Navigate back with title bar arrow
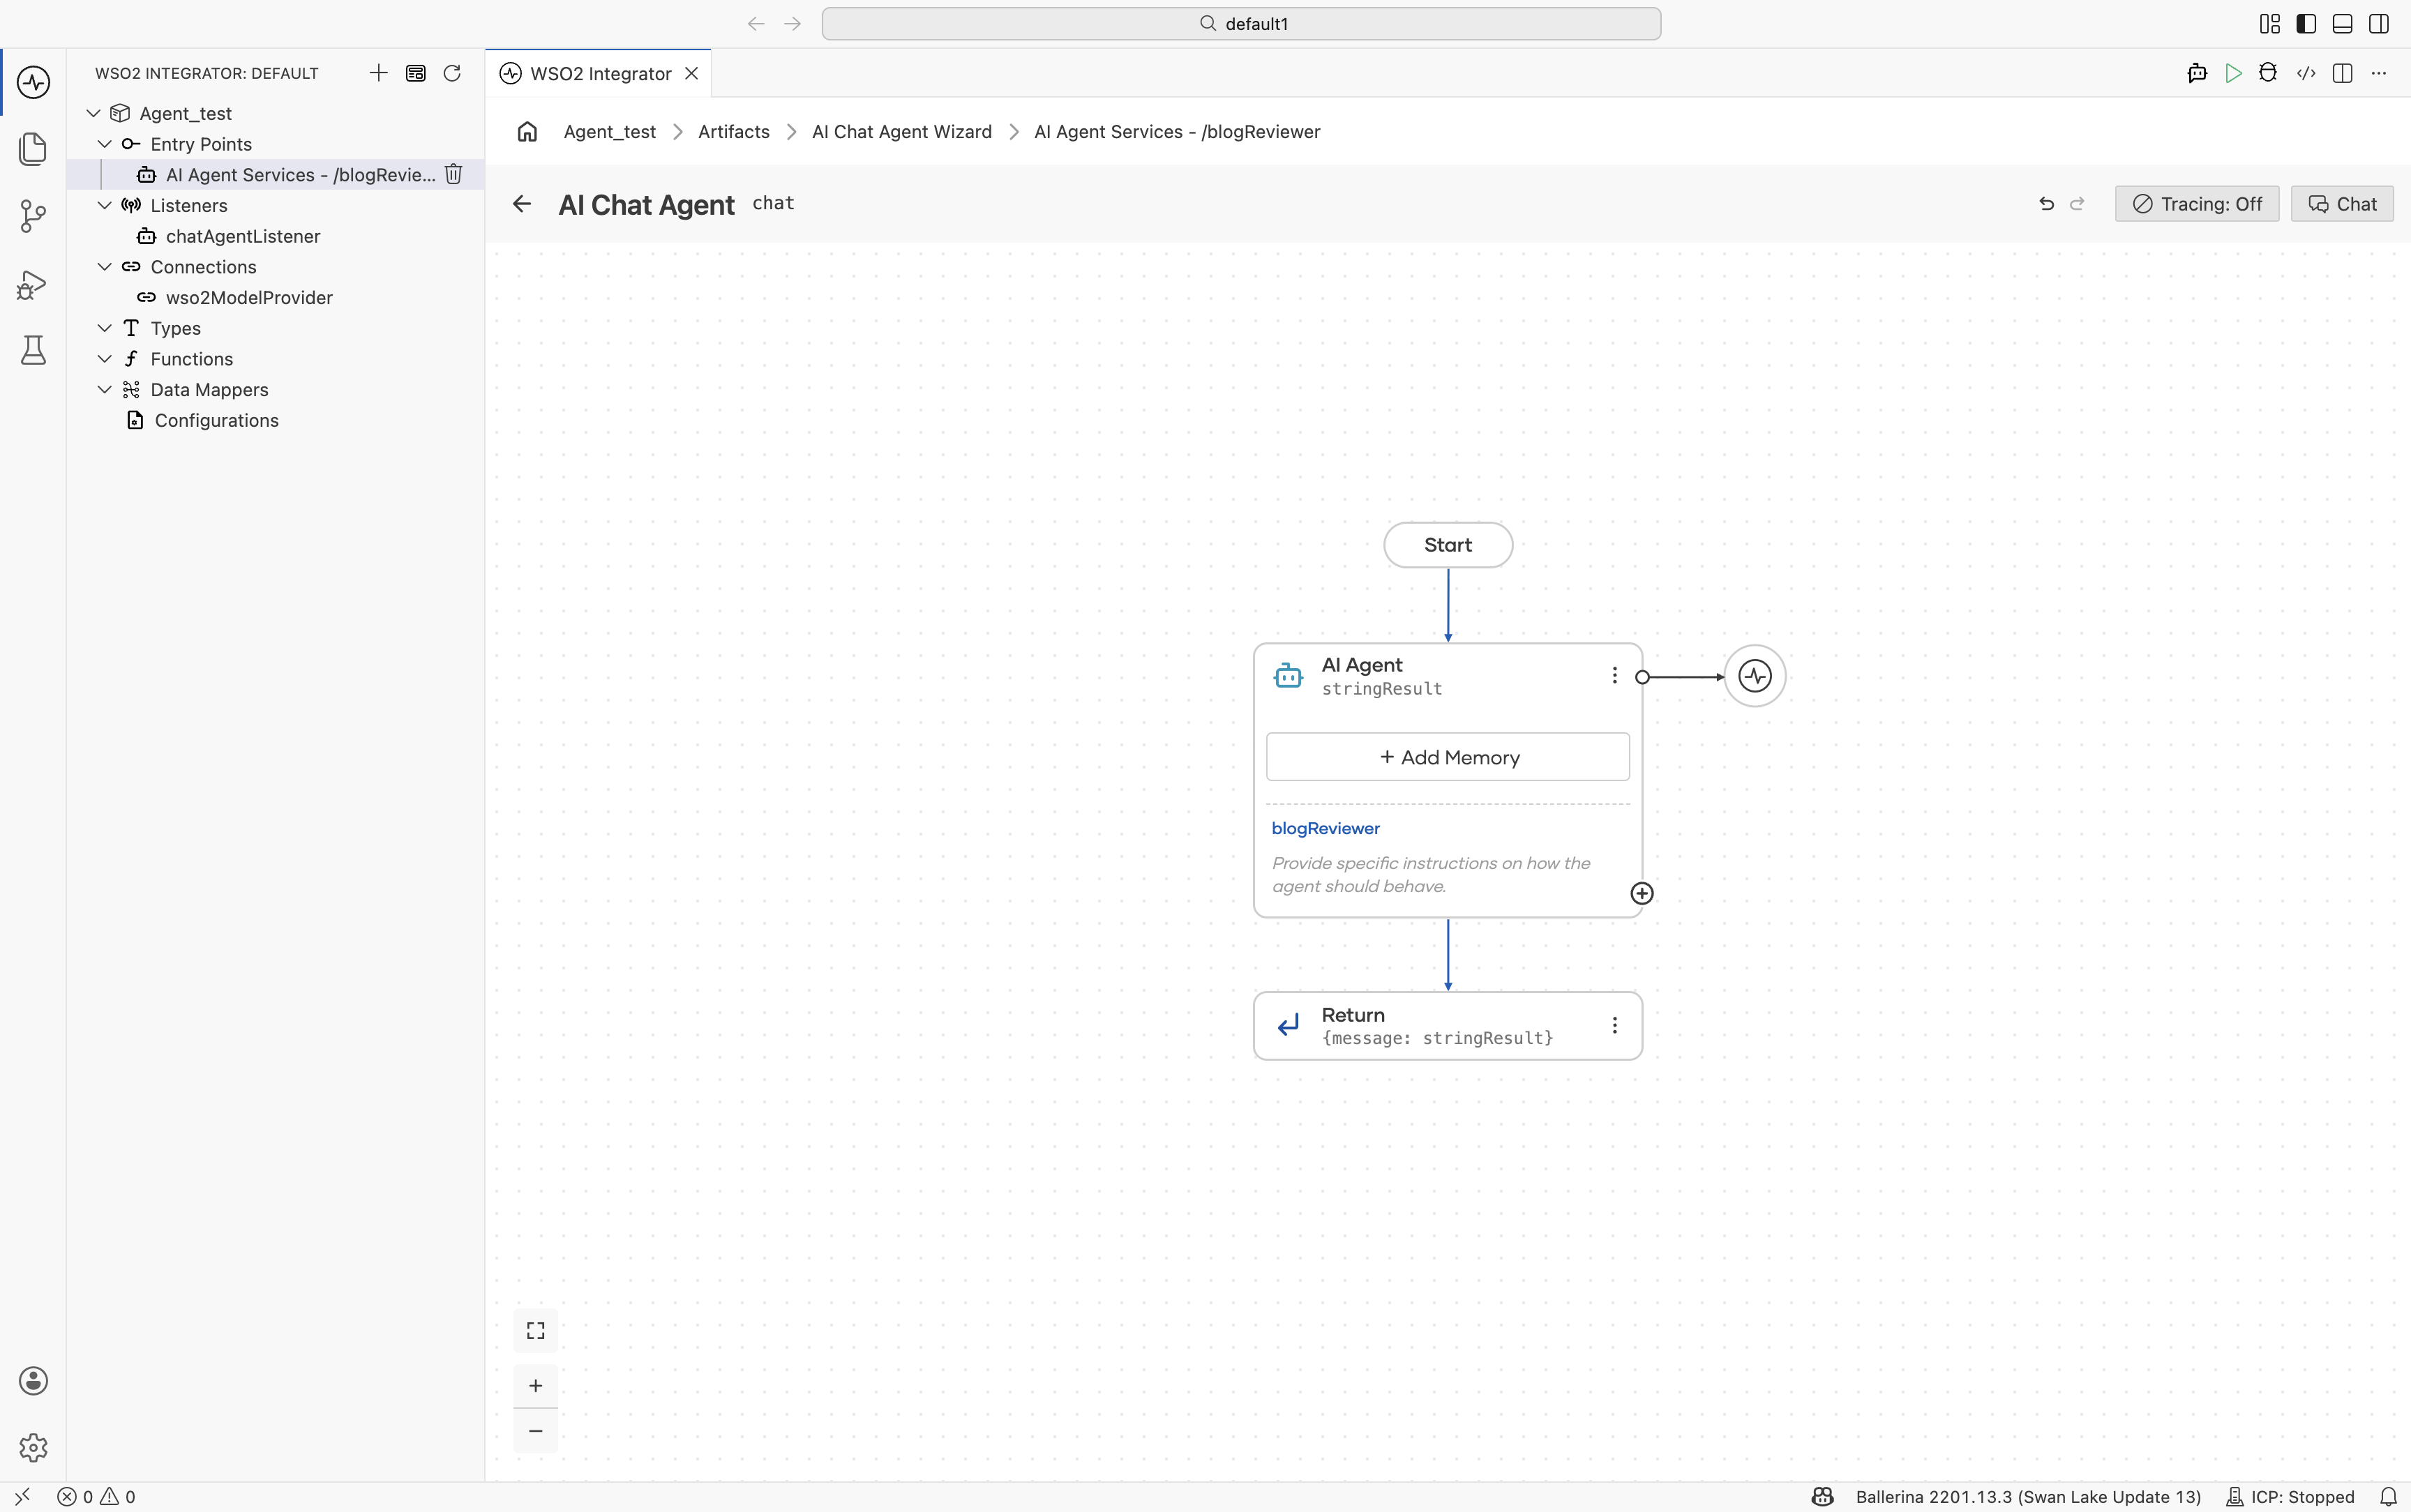This screenshot has height=1512, width=2411. tap(756, 24)
